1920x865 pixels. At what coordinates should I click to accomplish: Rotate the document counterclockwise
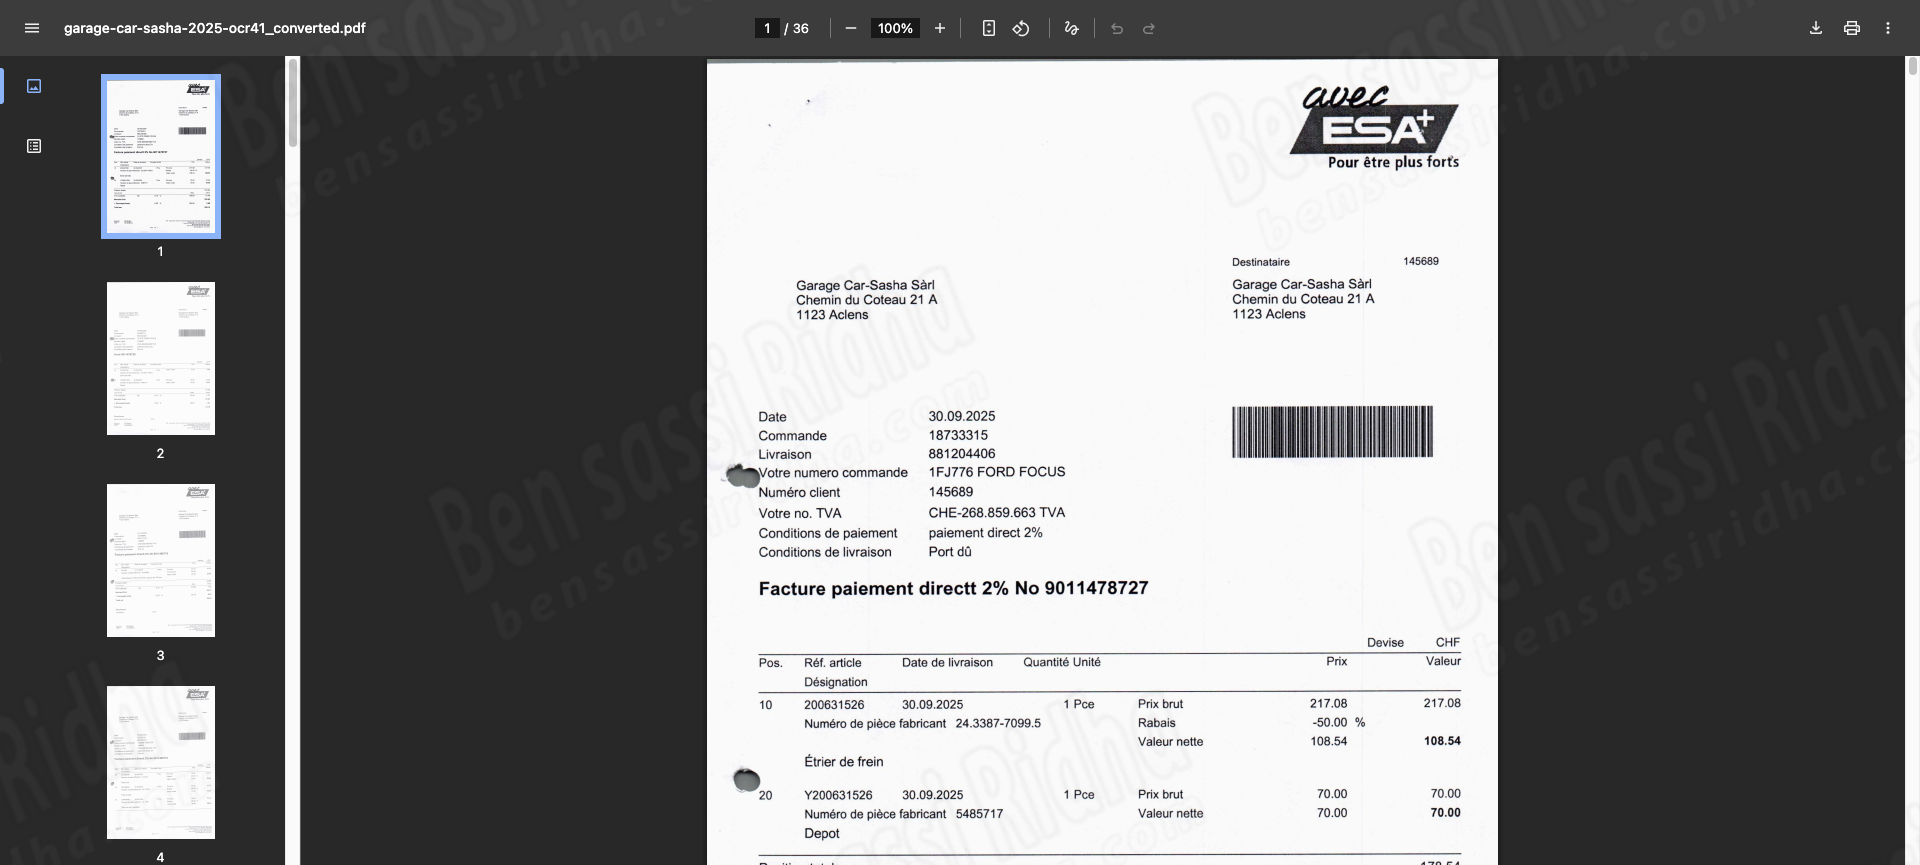tap(1021, 28)
